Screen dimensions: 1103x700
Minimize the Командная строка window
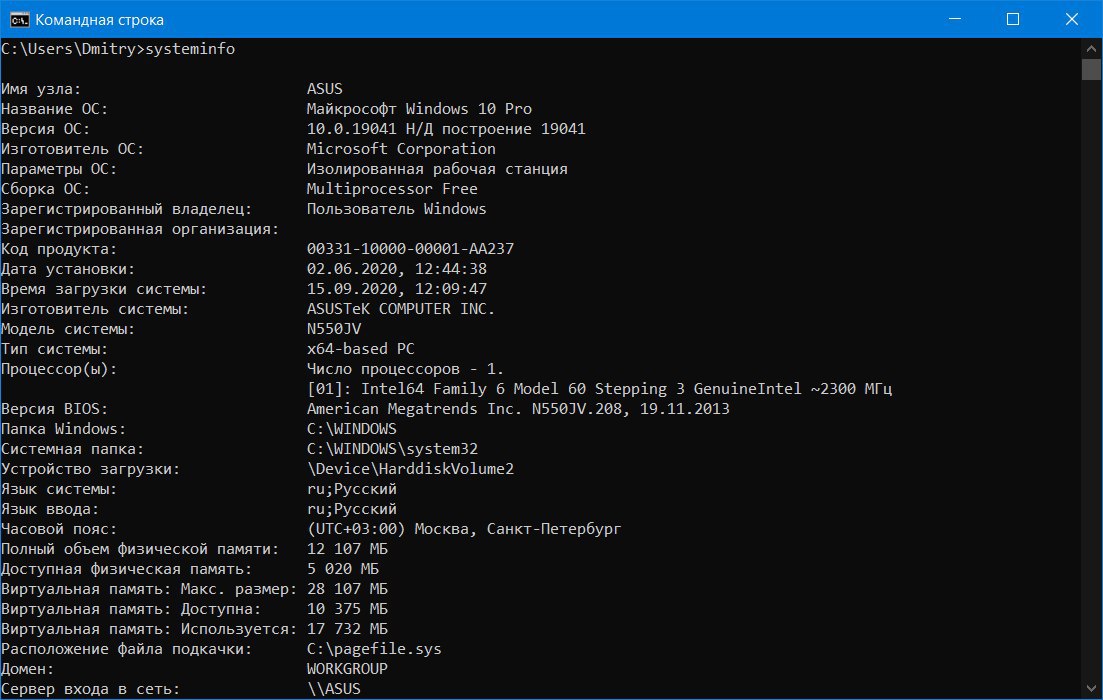(955, 19)
